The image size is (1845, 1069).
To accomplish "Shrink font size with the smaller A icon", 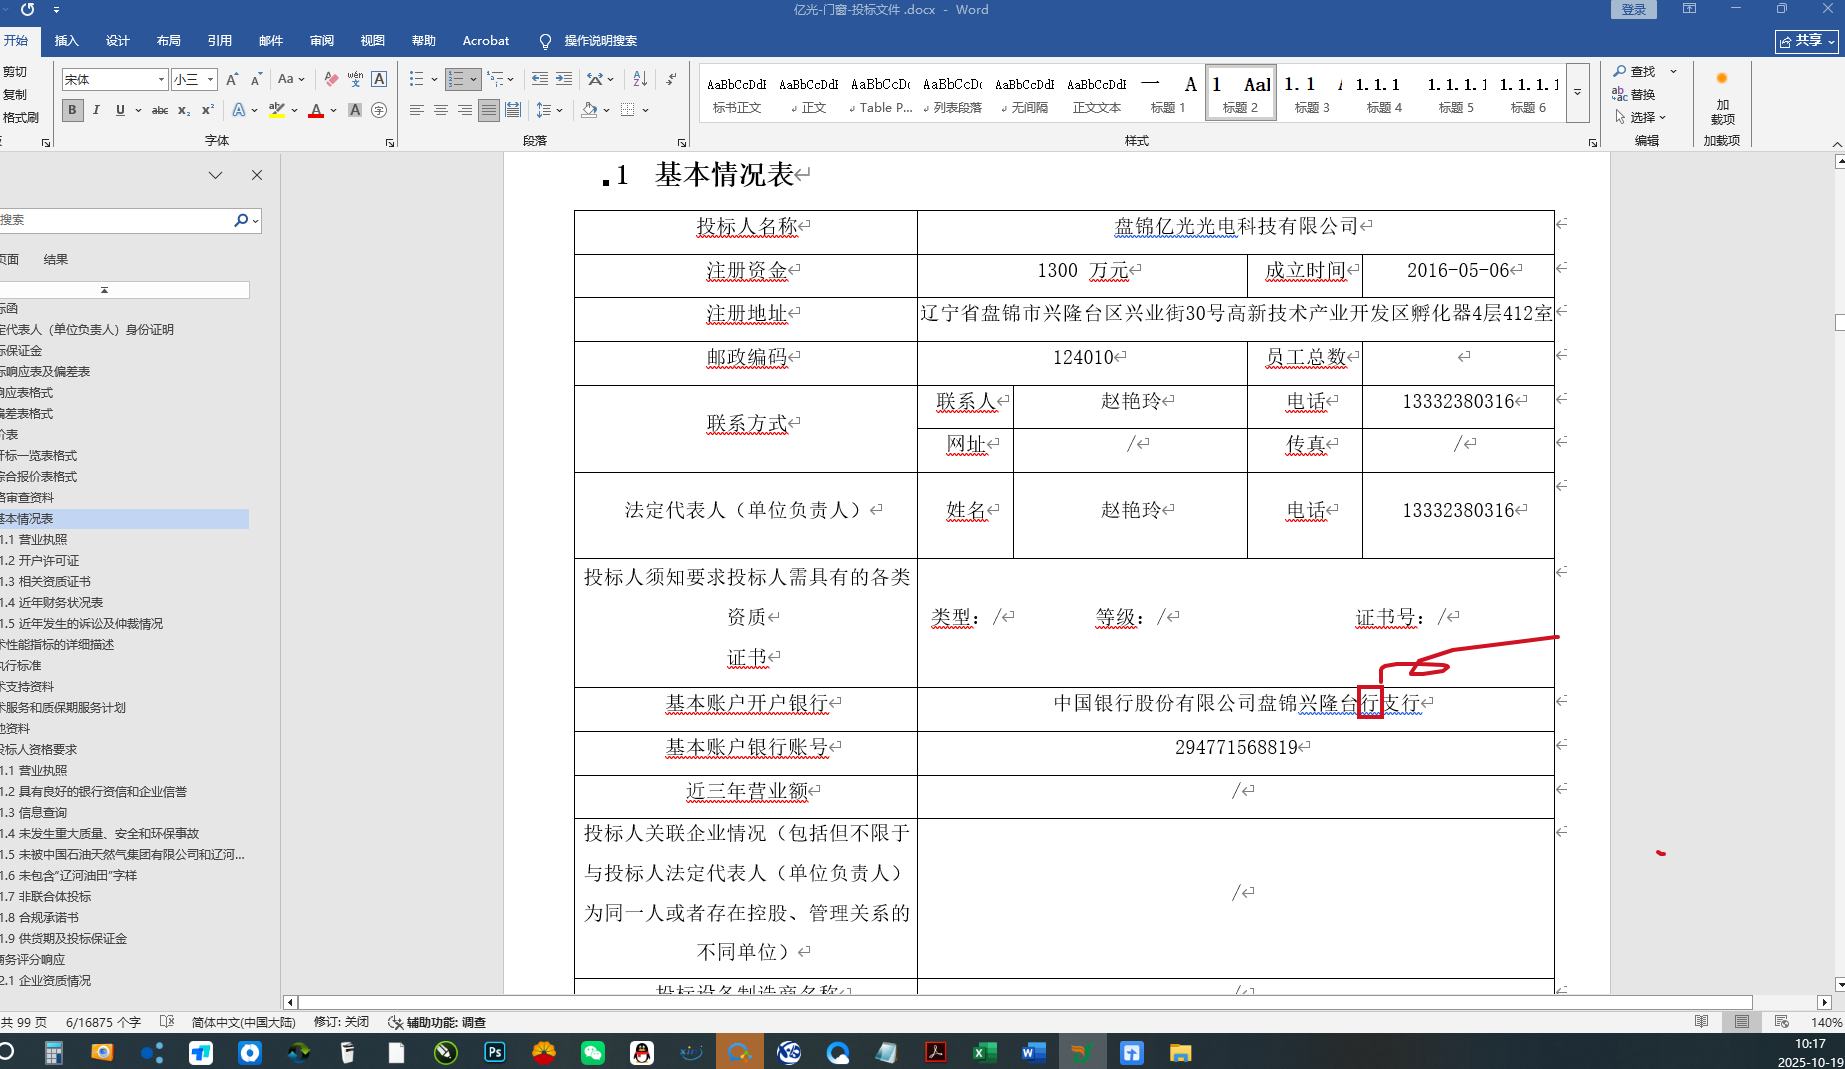I will click(256, 79).
